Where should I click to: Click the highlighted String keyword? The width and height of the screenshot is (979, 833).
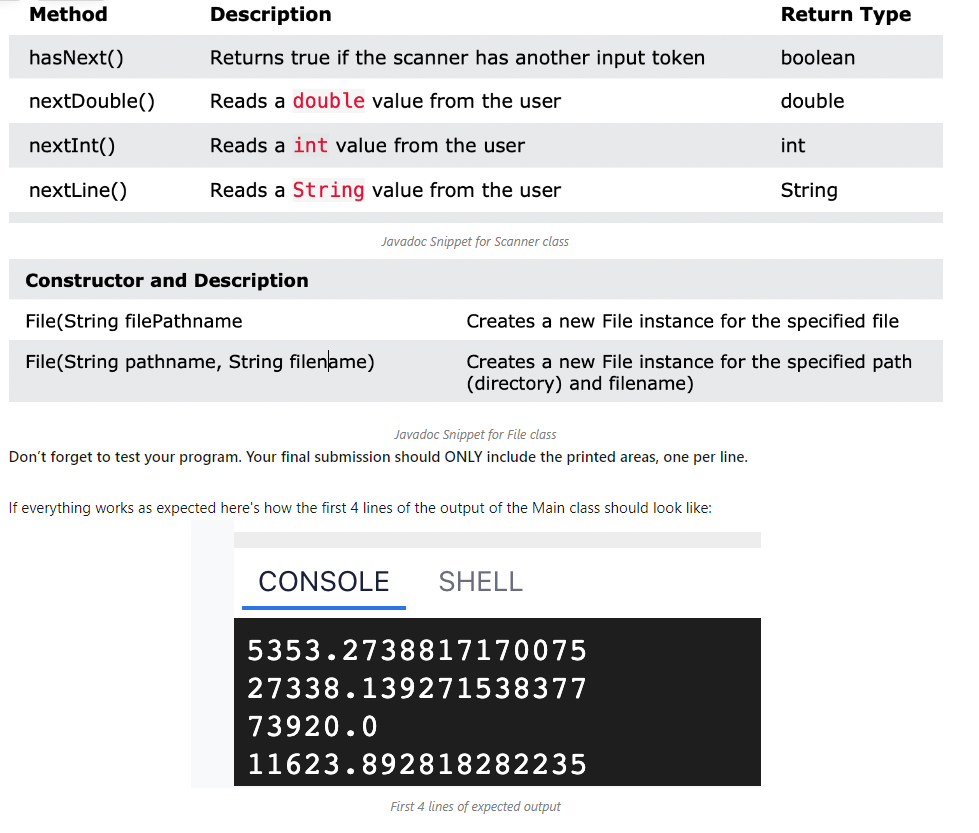click(328, 190)
